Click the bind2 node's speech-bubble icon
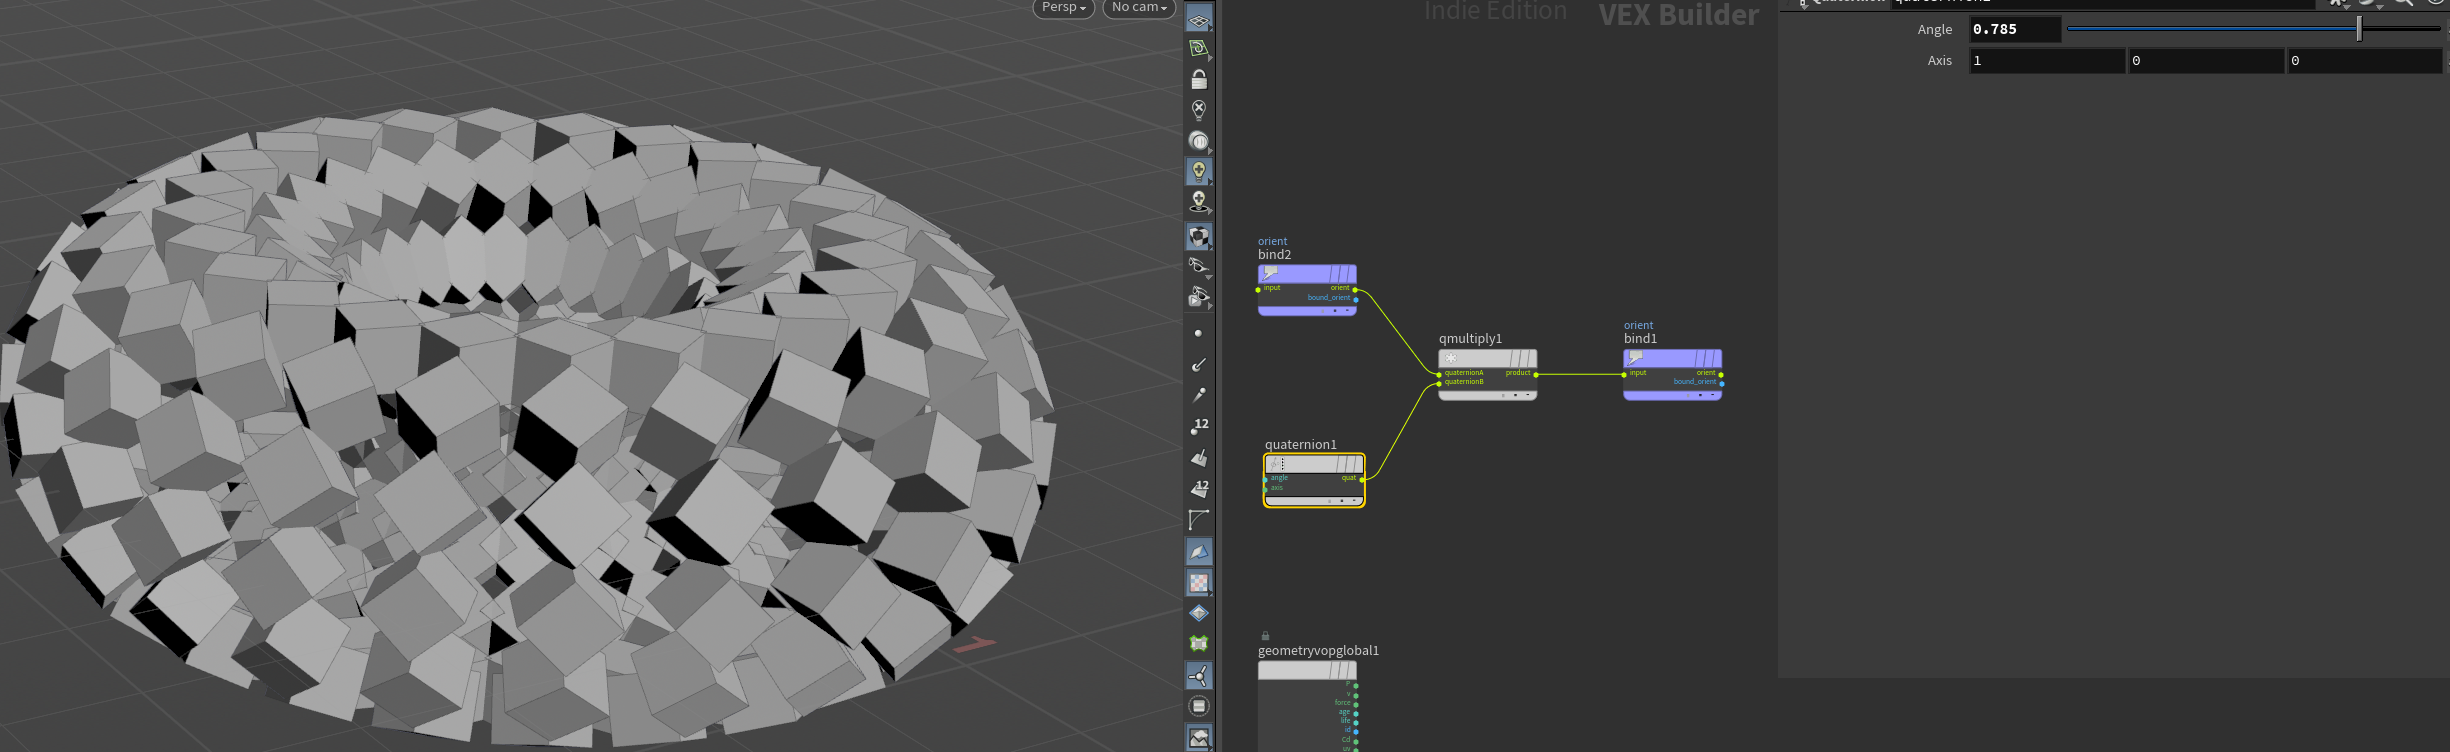 [x=1271, y=273]
